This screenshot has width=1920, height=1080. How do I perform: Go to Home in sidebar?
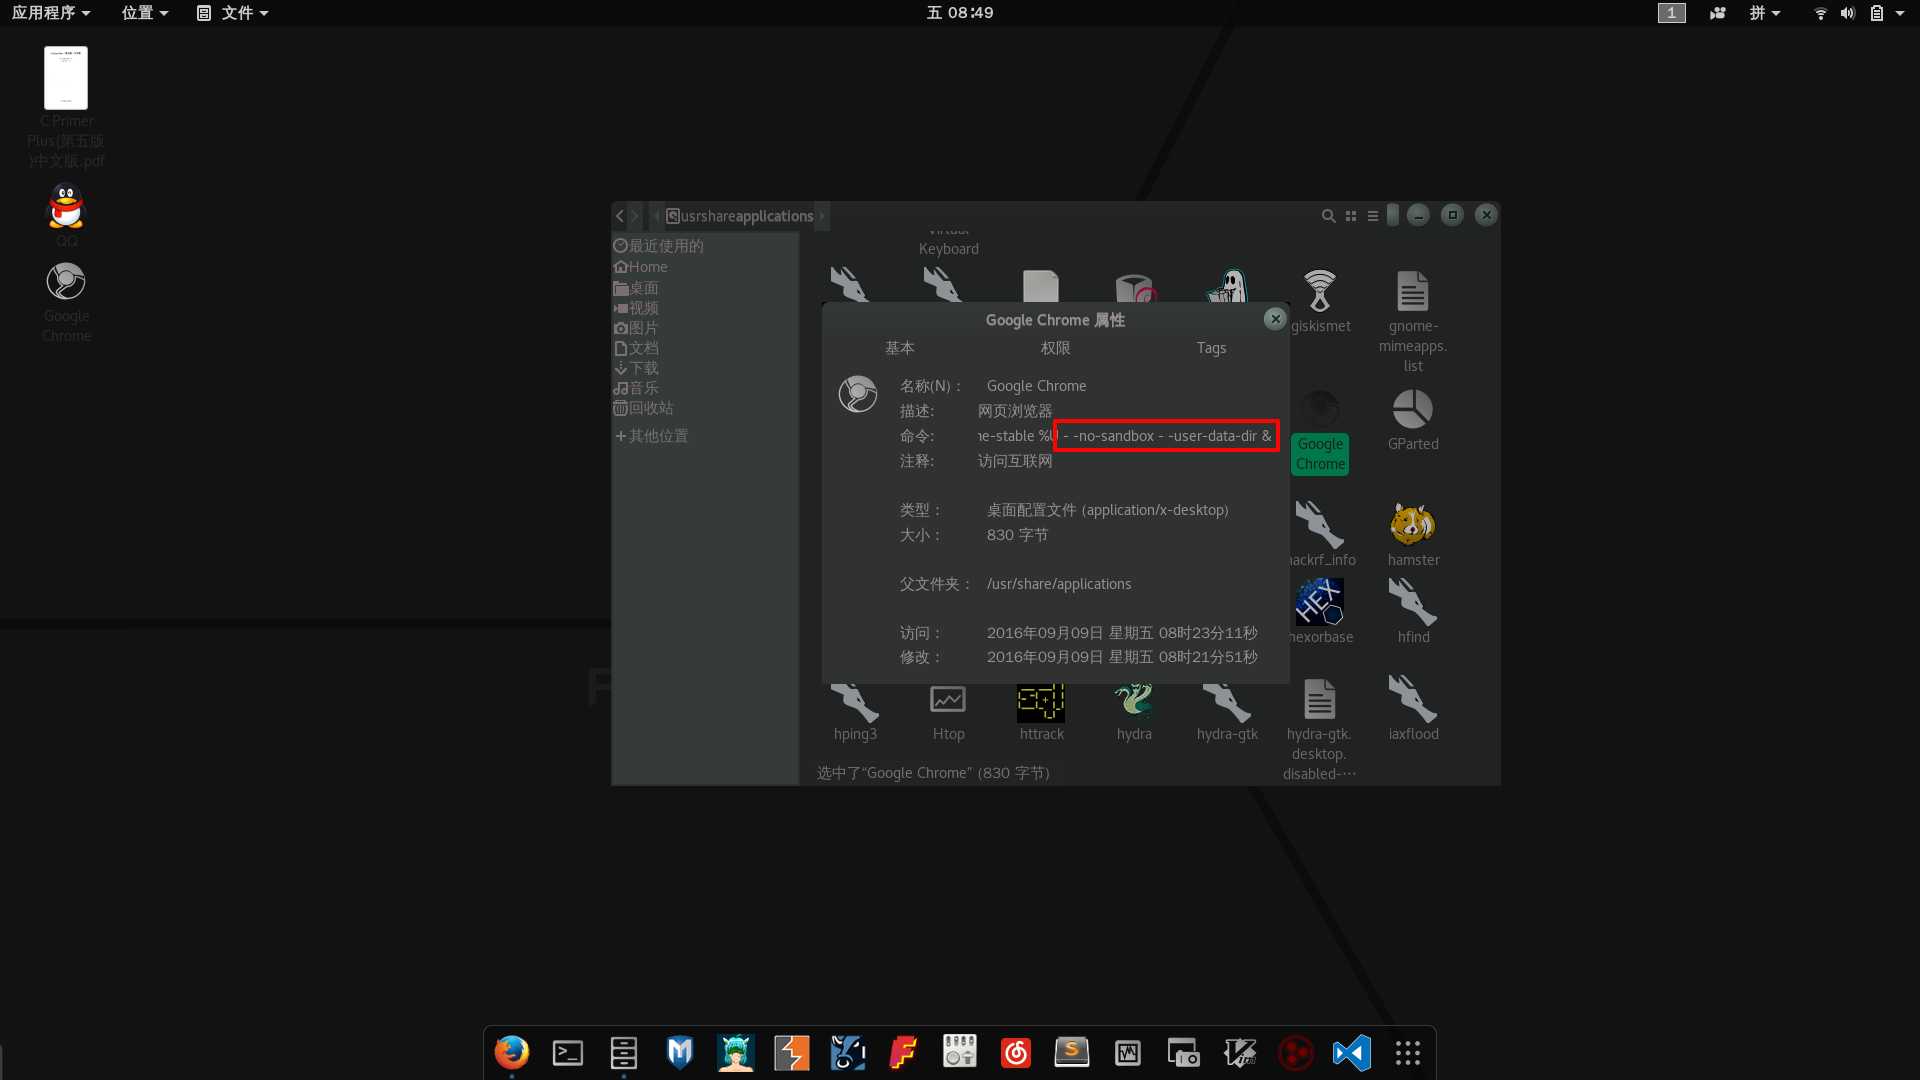(641, 267)
